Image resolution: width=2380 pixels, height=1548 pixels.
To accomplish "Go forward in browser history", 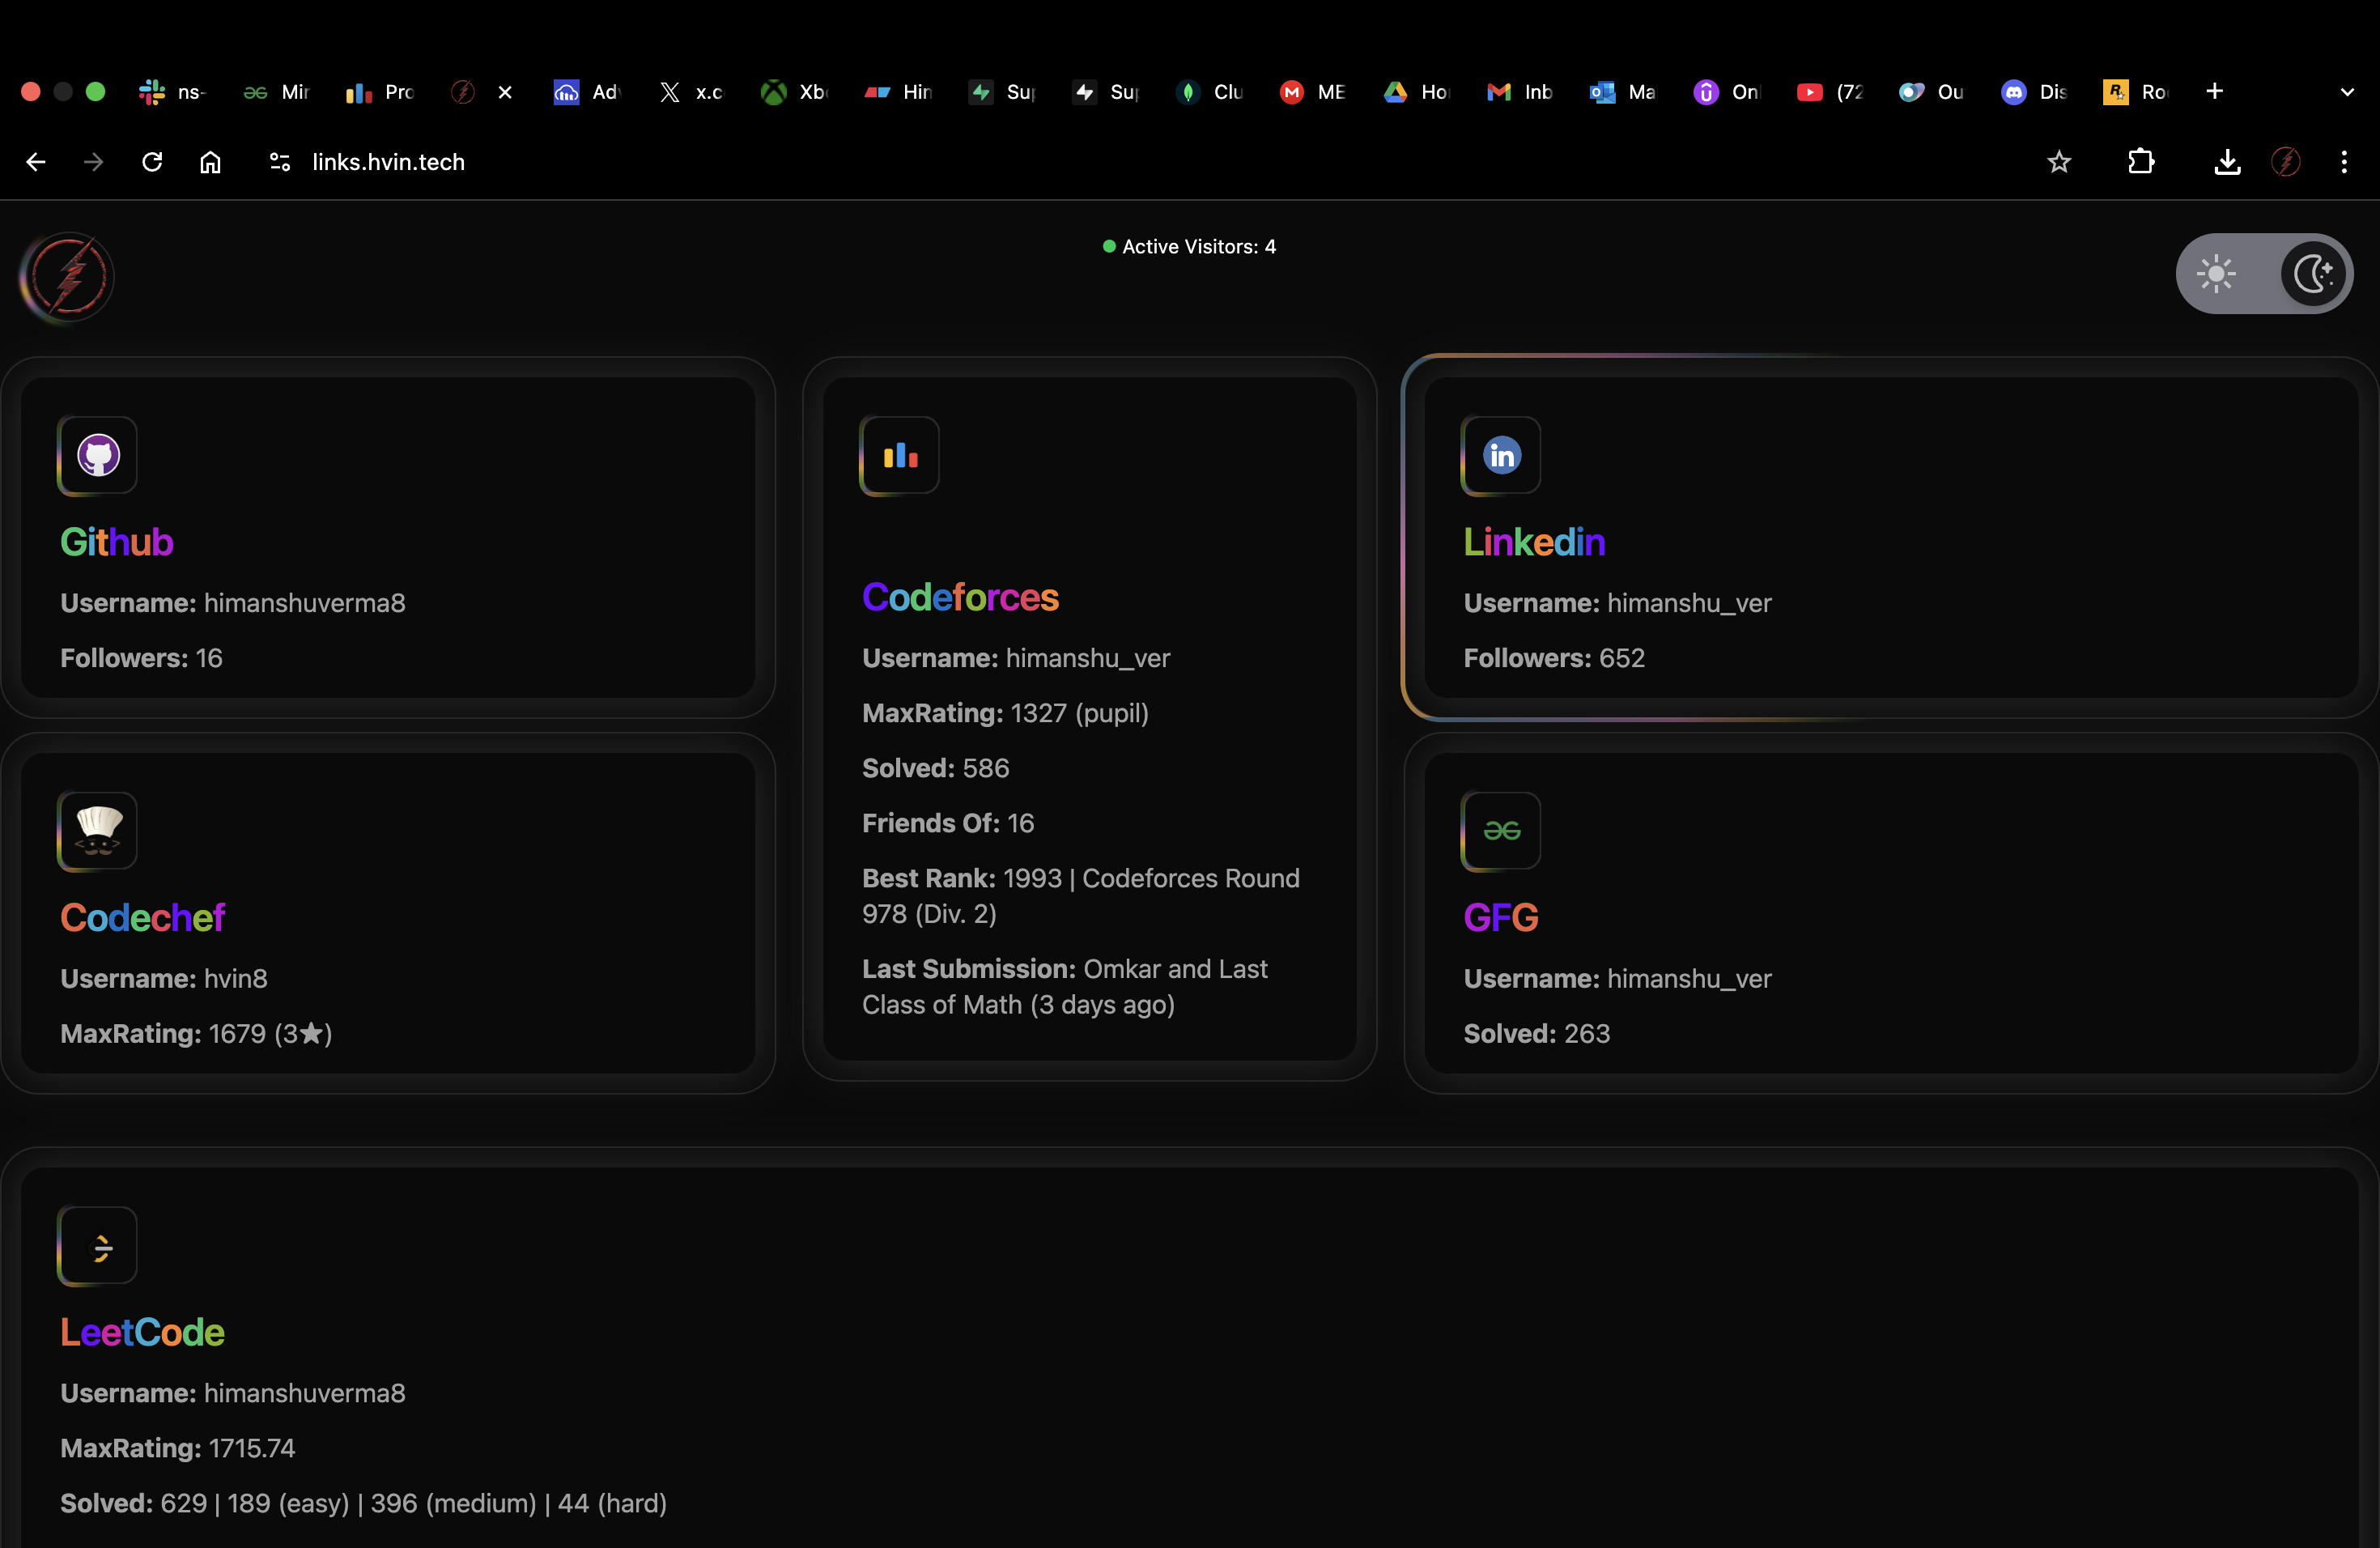I will (x=93, y=162).
